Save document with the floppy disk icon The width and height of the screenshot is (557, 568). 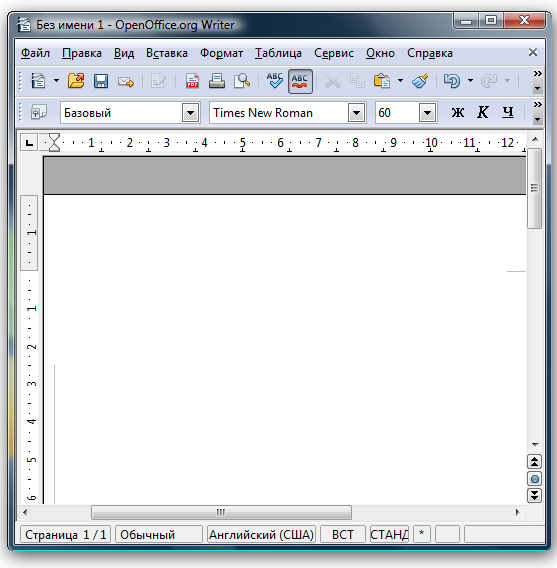(101, 81)
